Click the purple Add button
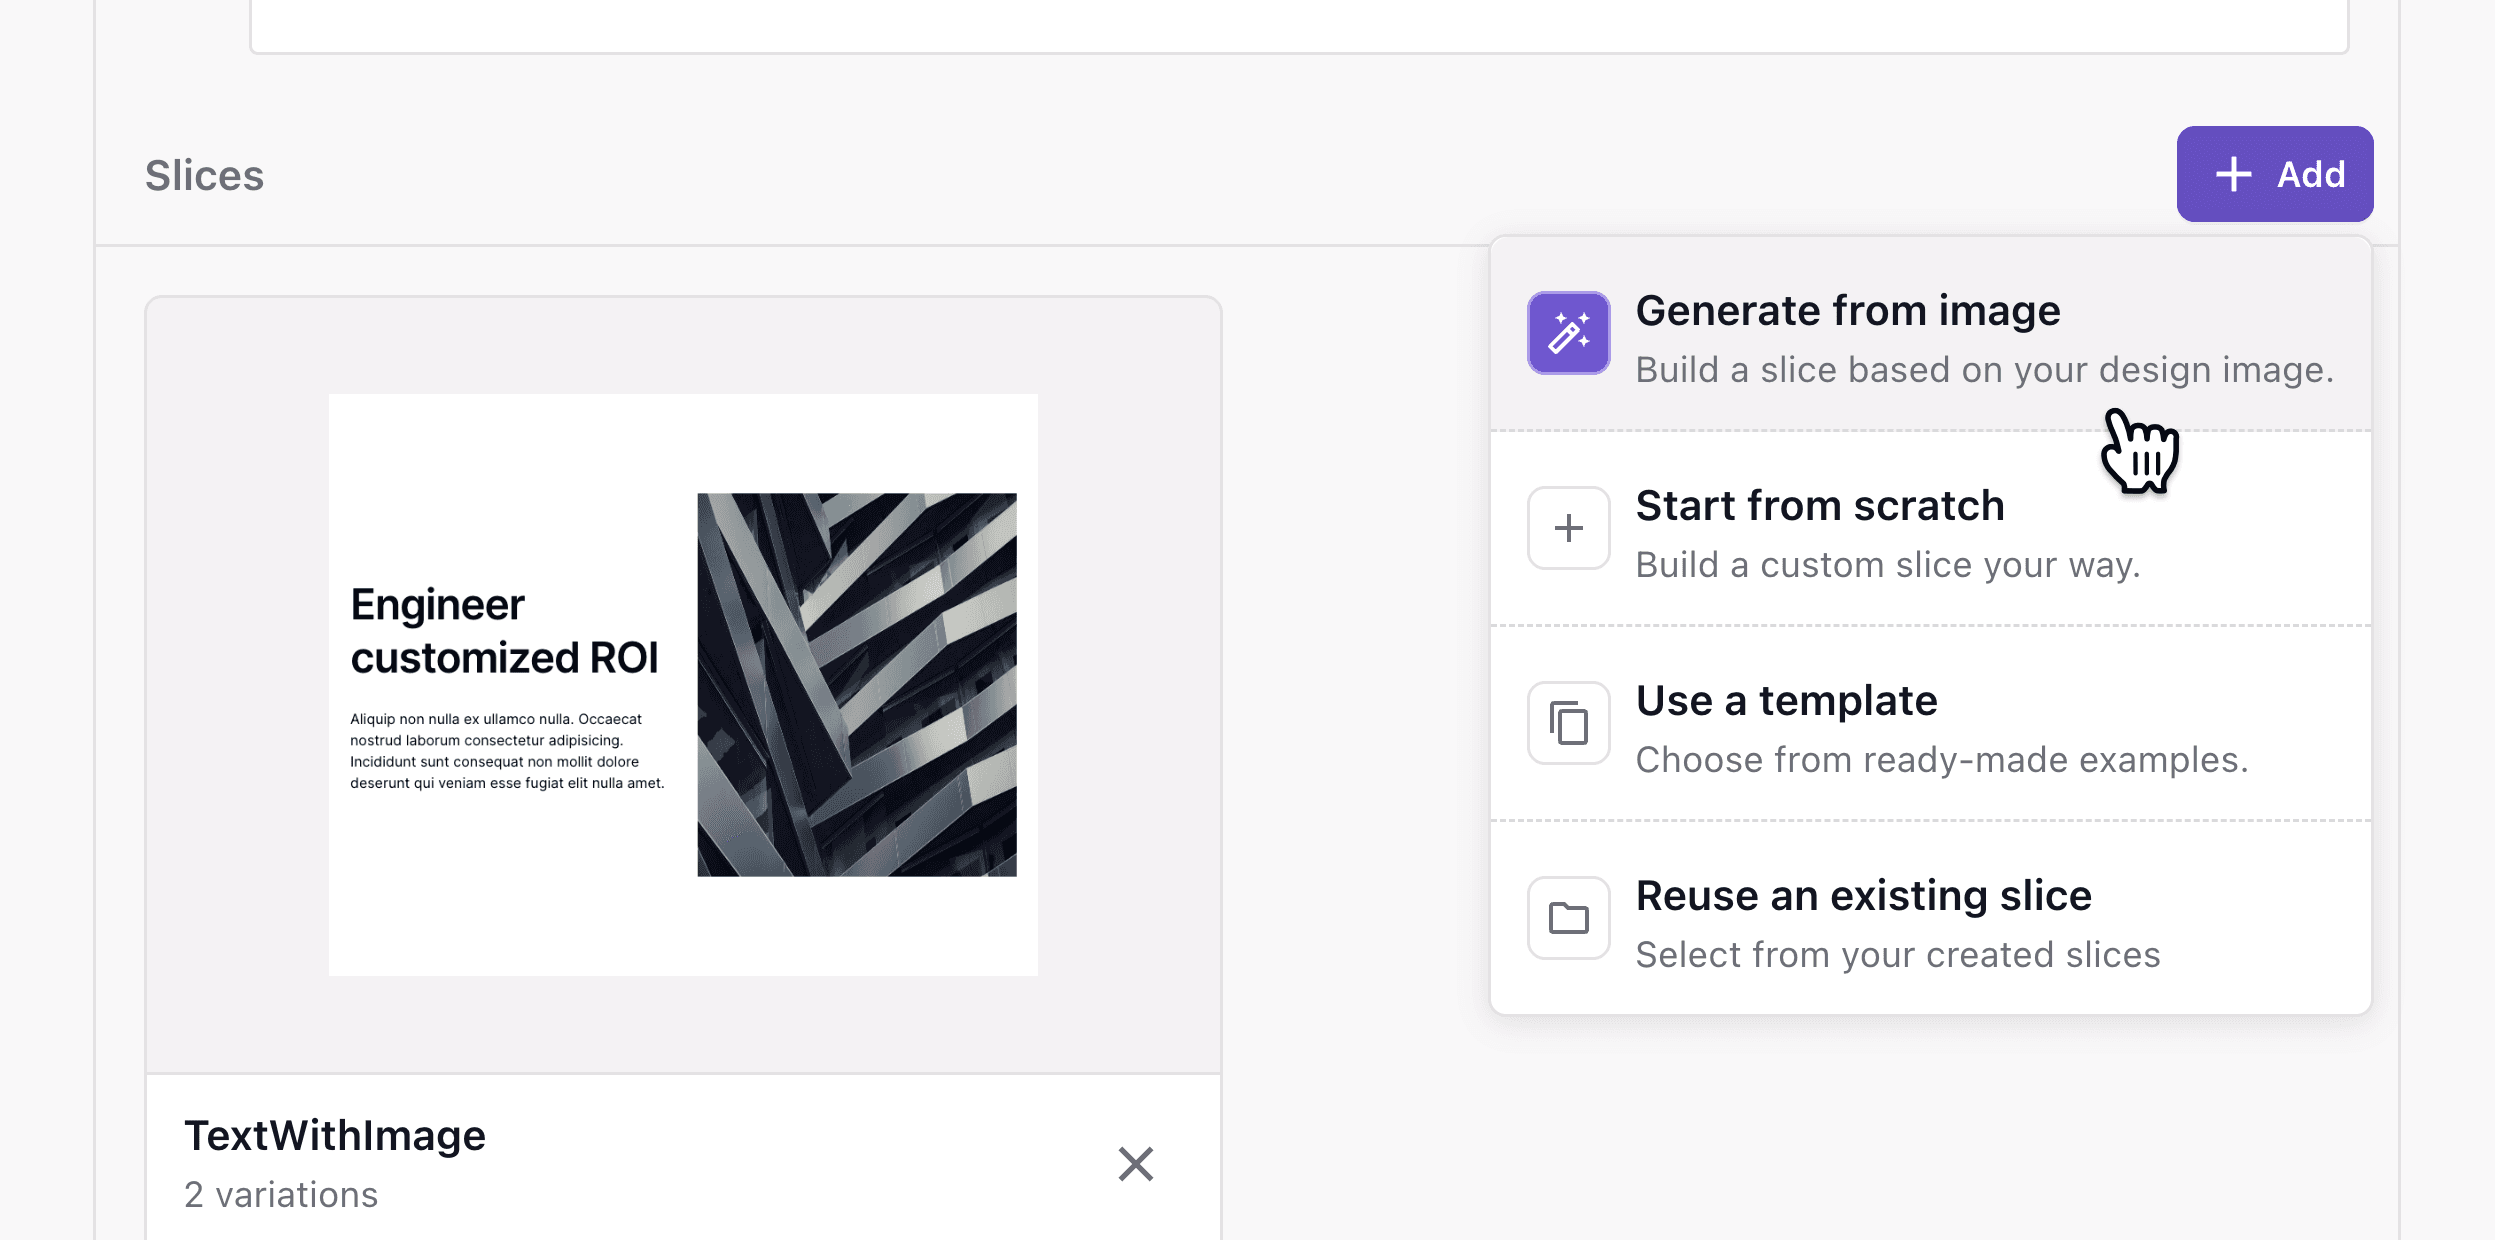This screenshot has height=1240, width=2495. (x=2274, y=174)
